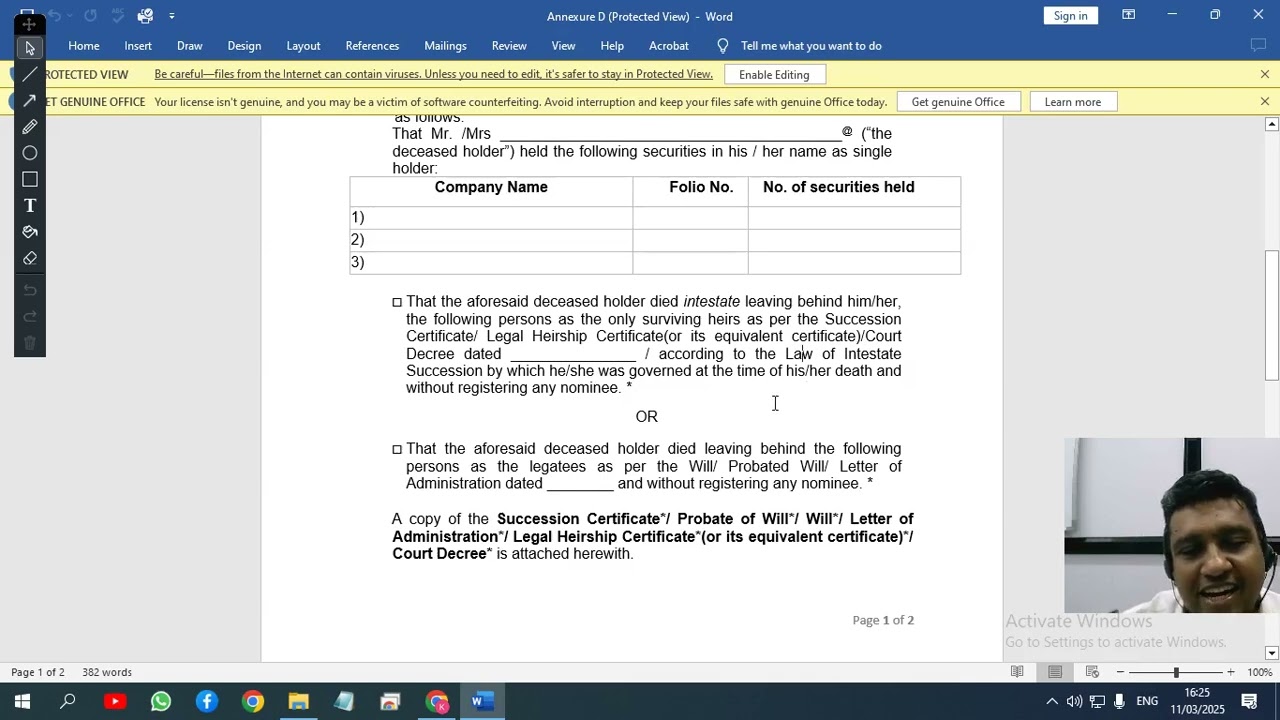The width and height of the screenshot is (1280, 720).
Task: Click the Page 1 of 2 status indicator
Action: coord(38,672)
